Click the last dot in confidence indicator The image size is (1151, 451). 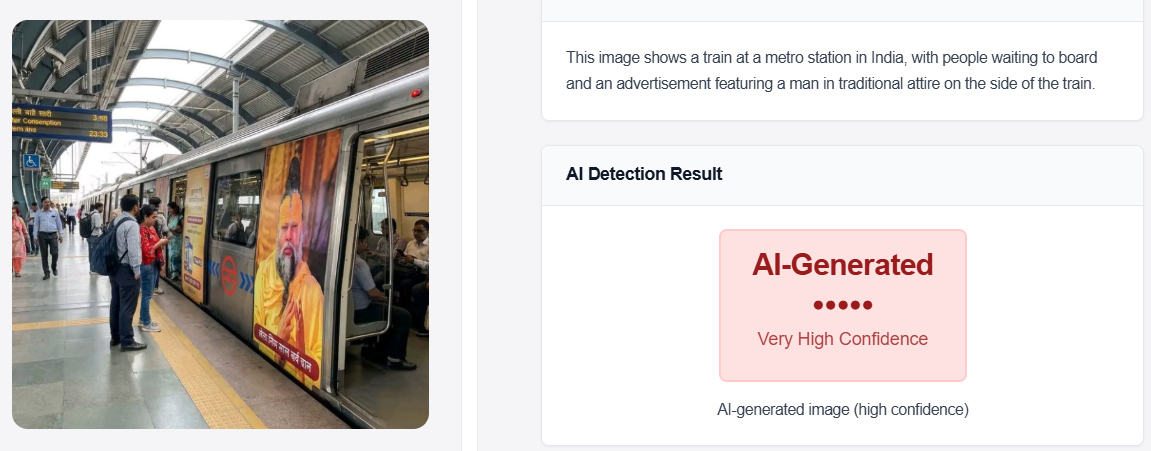click(x=868, y=305)
